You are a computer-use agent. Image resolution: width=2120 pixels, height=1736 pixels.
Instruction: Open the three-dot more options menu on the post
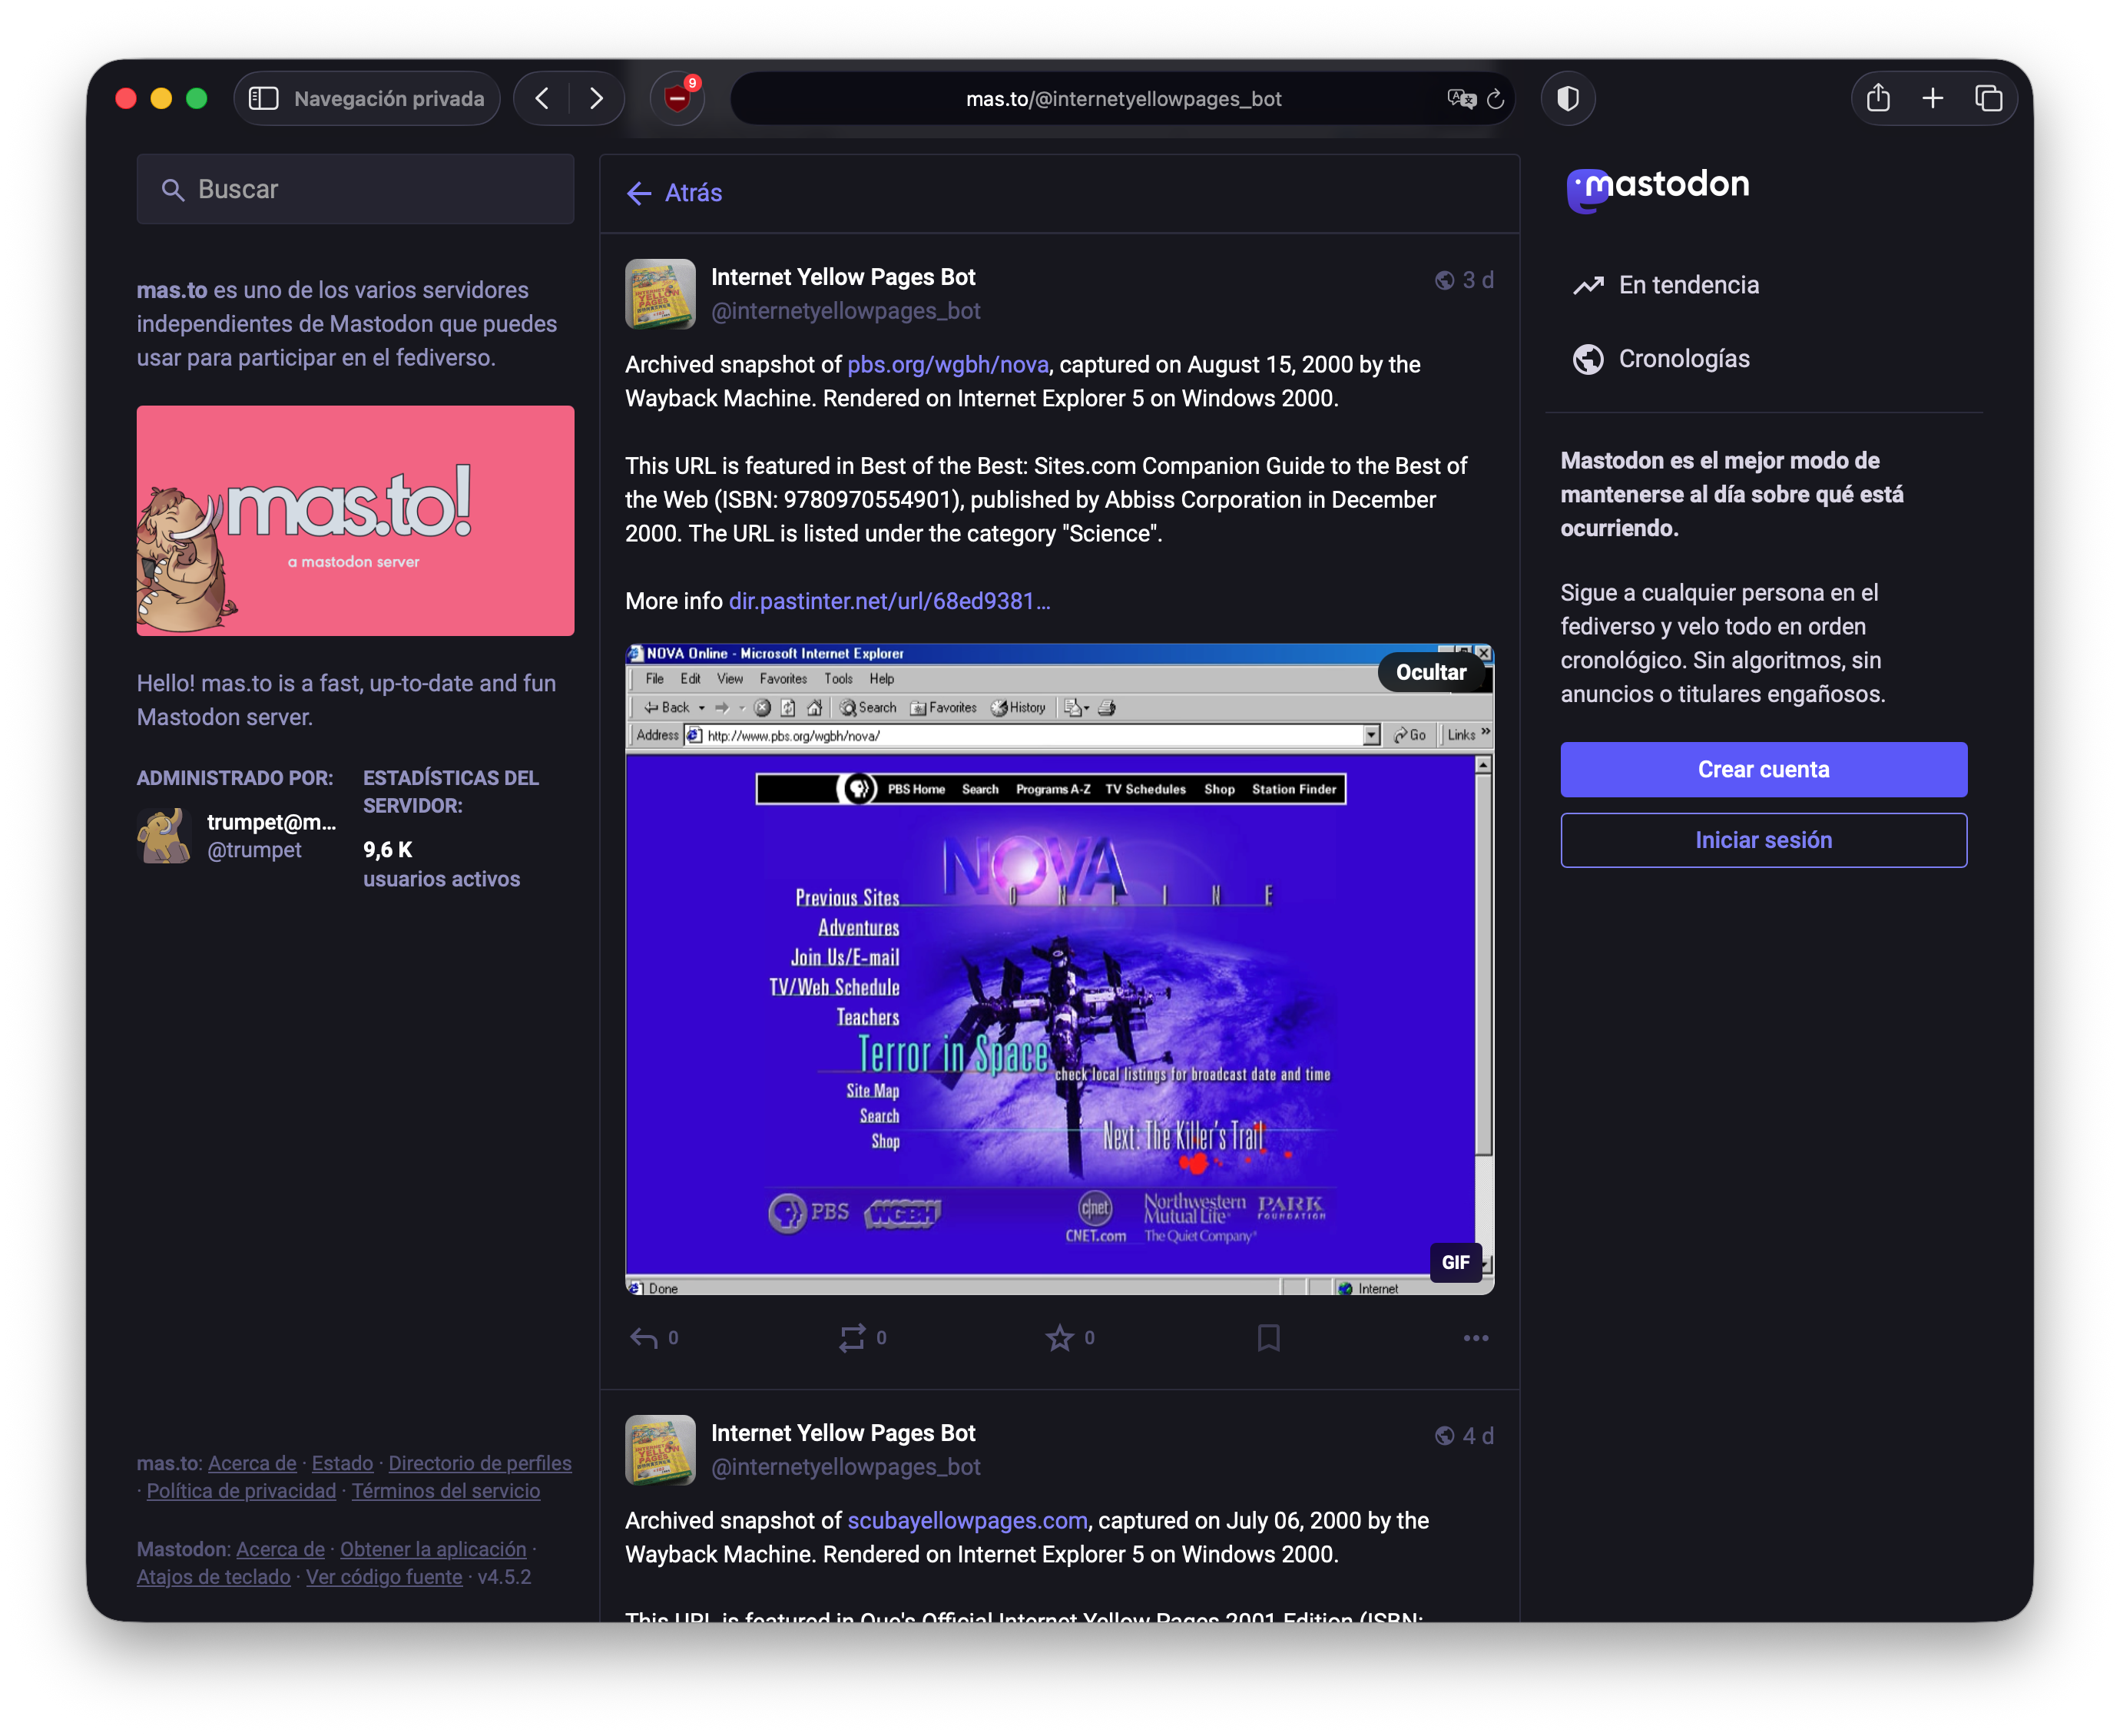tap(1476, 1338)
